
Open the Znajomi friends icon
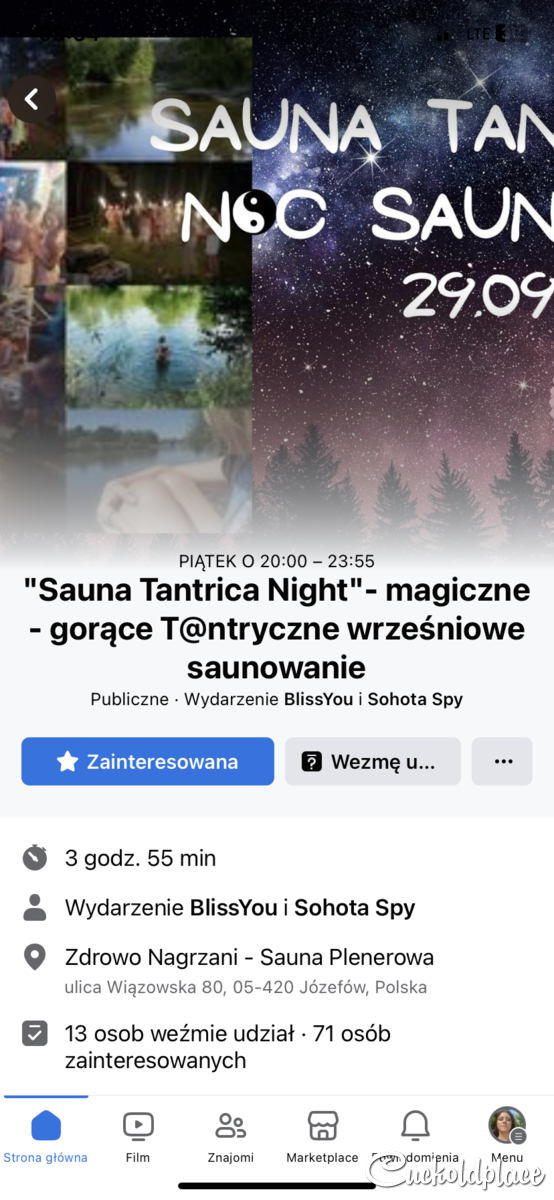231,1137
